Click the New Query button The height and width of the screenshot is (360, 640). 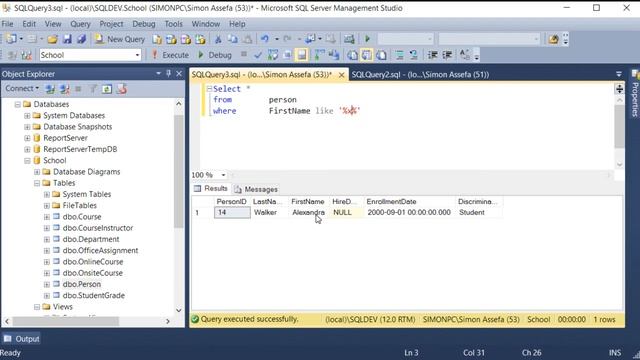[x=120, y=39]
